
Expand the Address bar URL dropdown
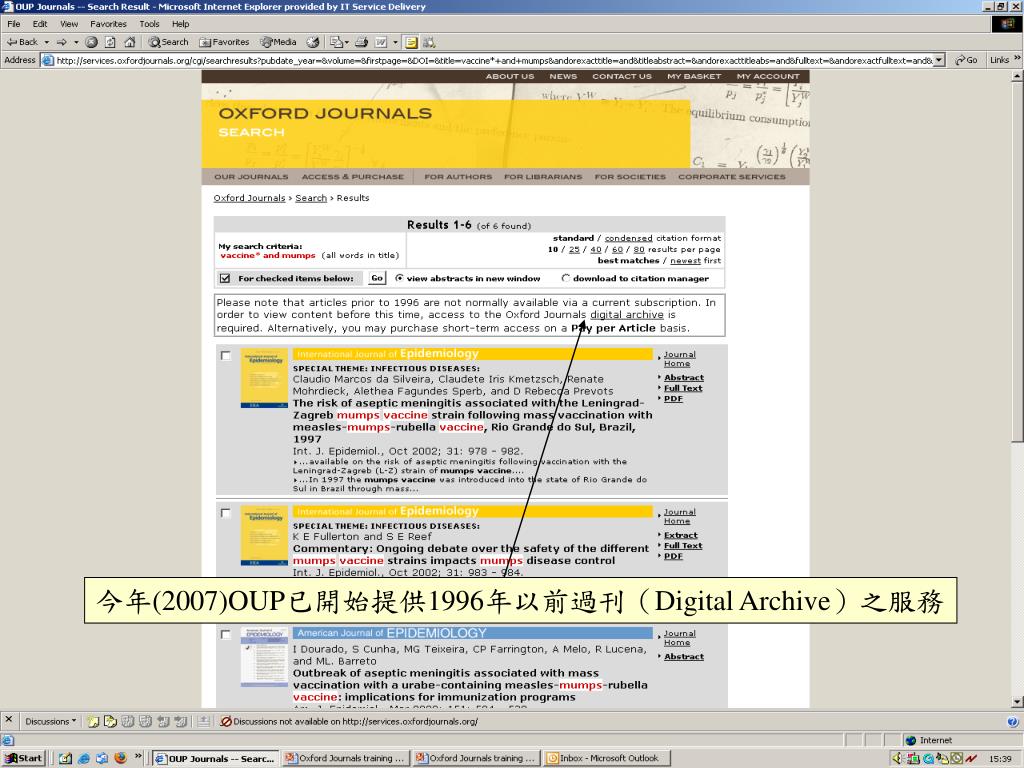(939, 60)
